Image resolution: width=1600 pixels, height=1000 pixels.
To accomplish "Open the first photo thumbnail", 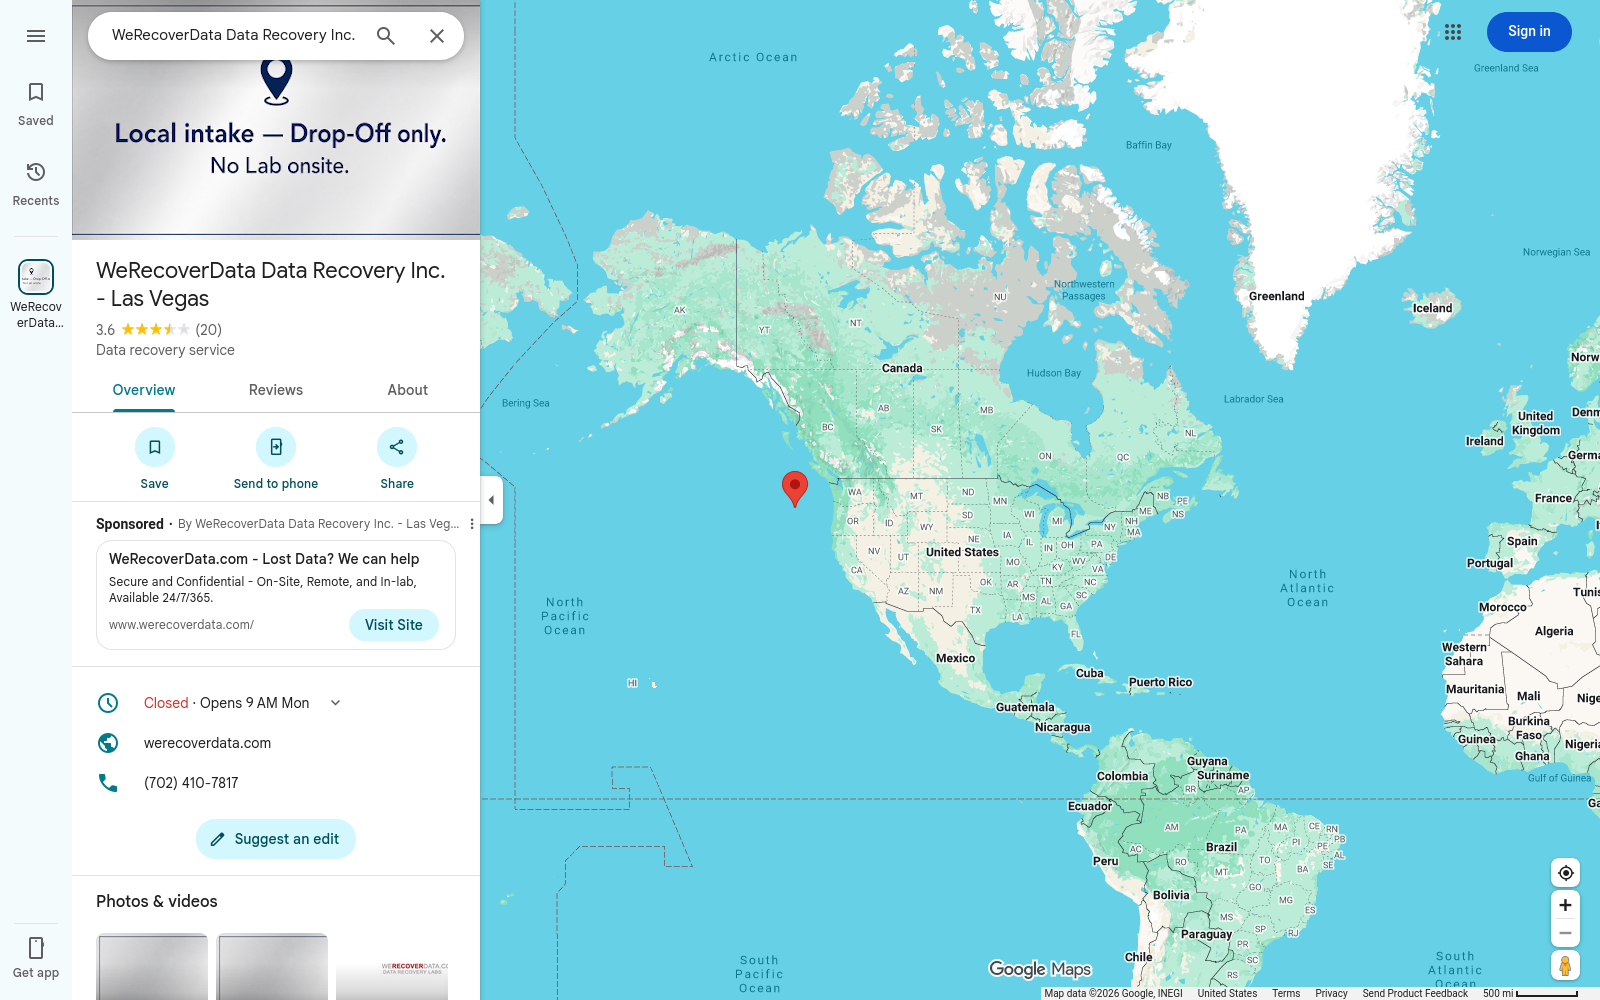I will (152, 967).
